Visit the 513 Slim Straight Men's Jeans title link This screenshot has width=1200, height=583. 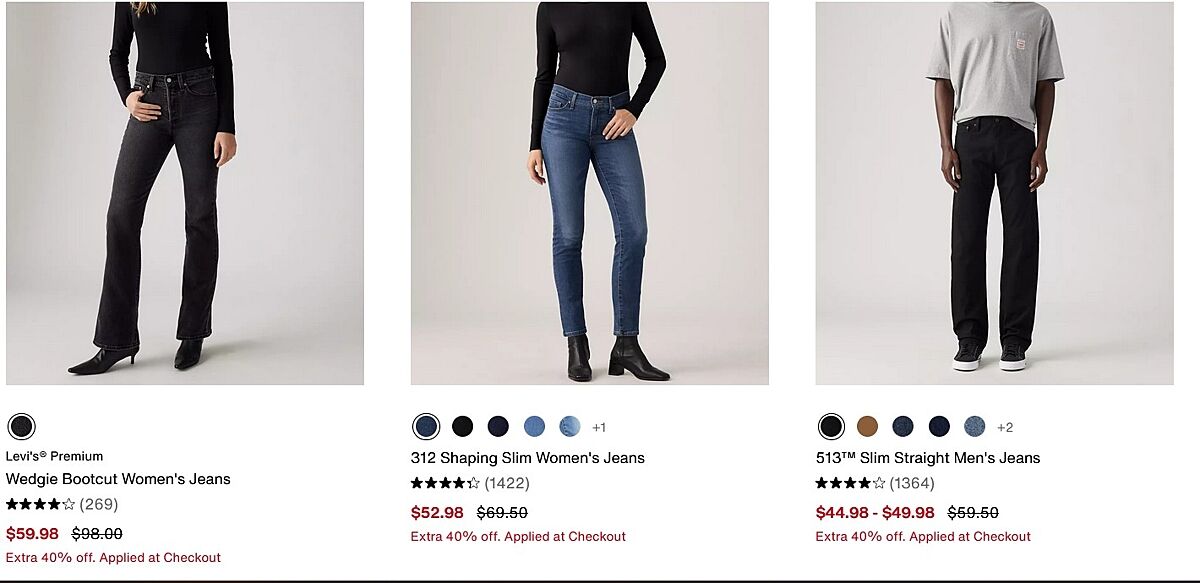pos(927,458)
